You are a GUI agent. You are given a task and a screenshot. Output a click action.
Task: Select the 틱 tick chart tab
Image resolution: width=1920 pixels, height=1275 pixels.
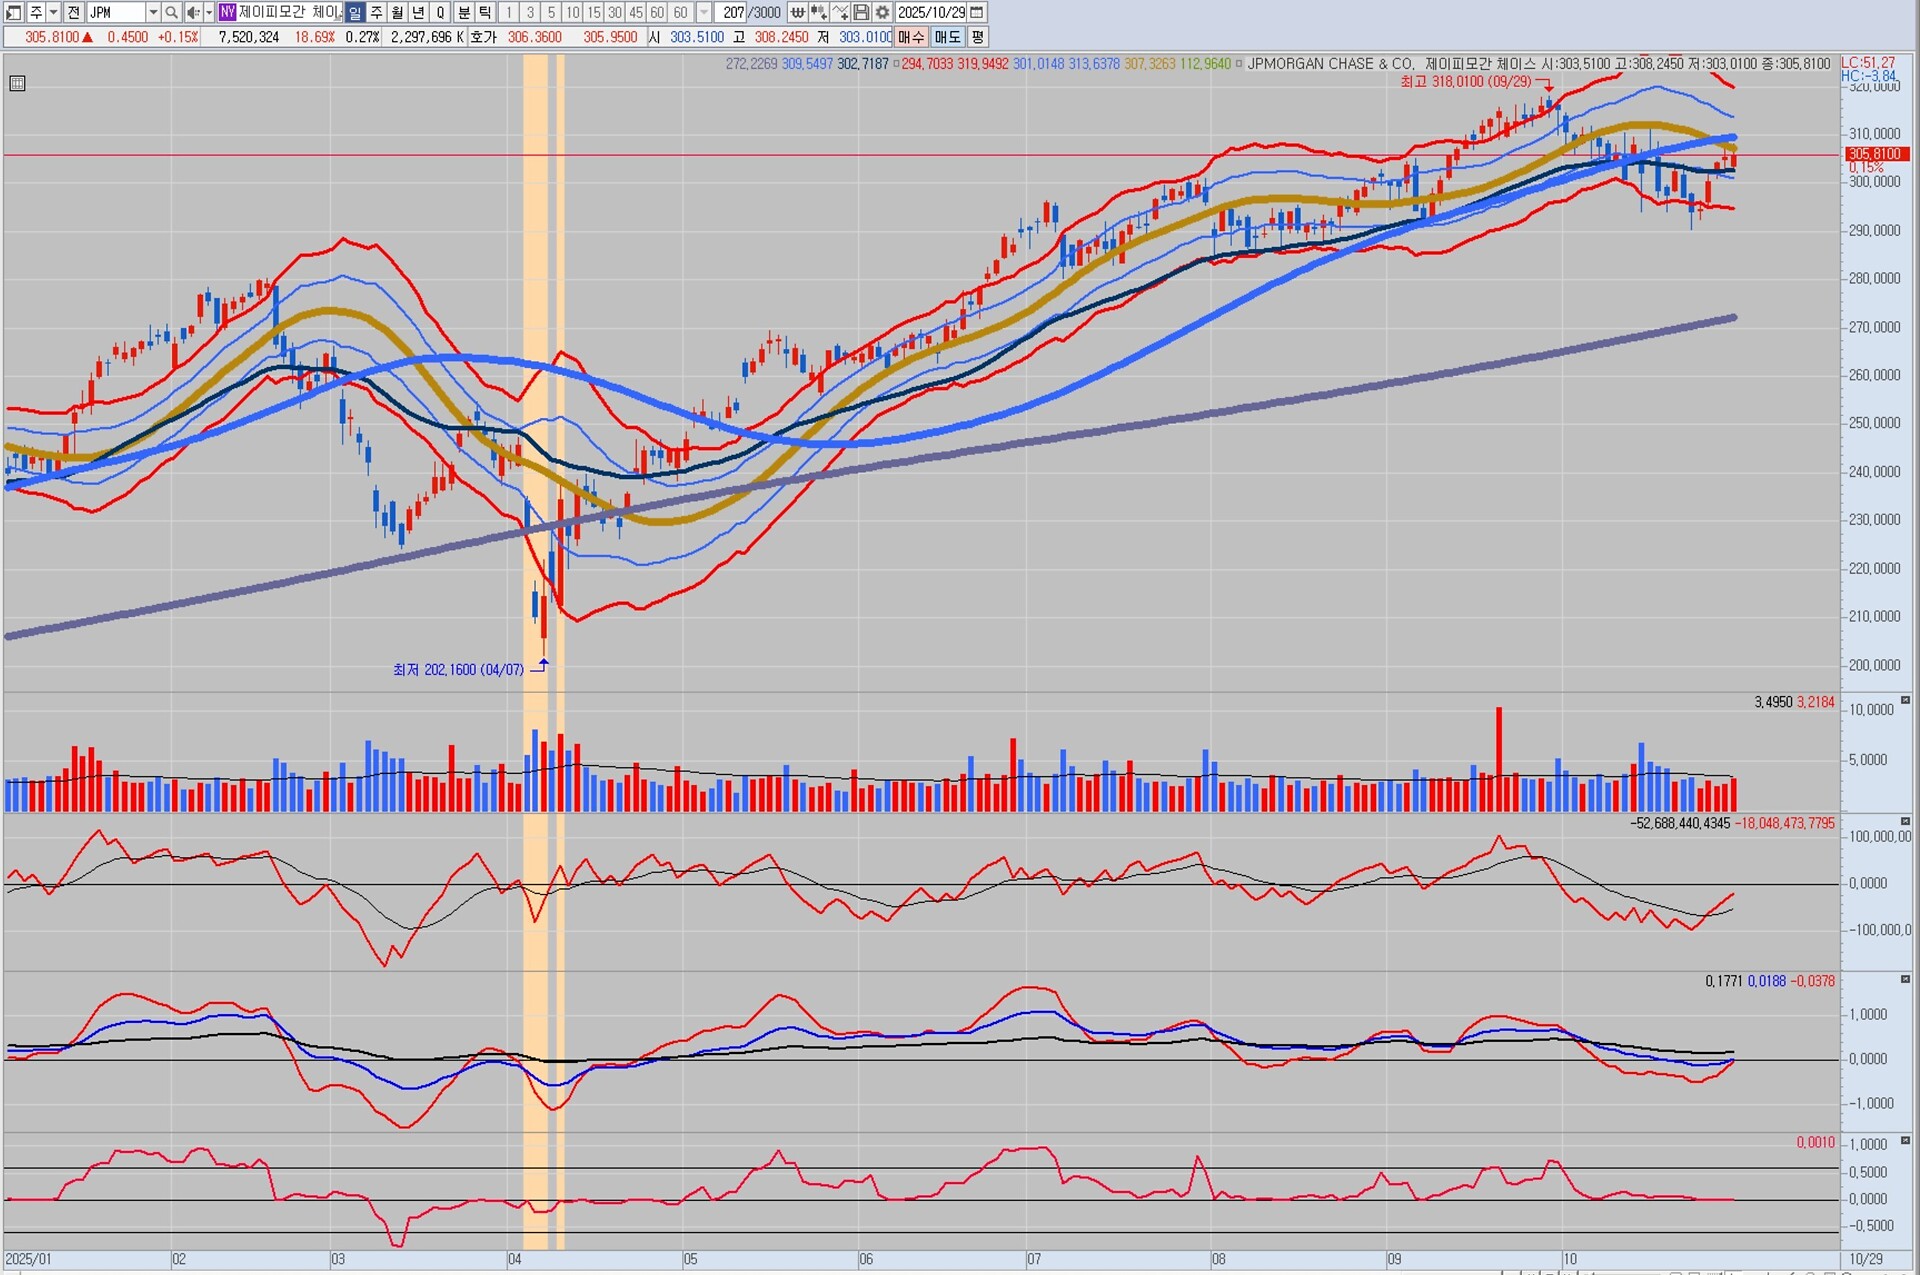[x=485, y=12]
